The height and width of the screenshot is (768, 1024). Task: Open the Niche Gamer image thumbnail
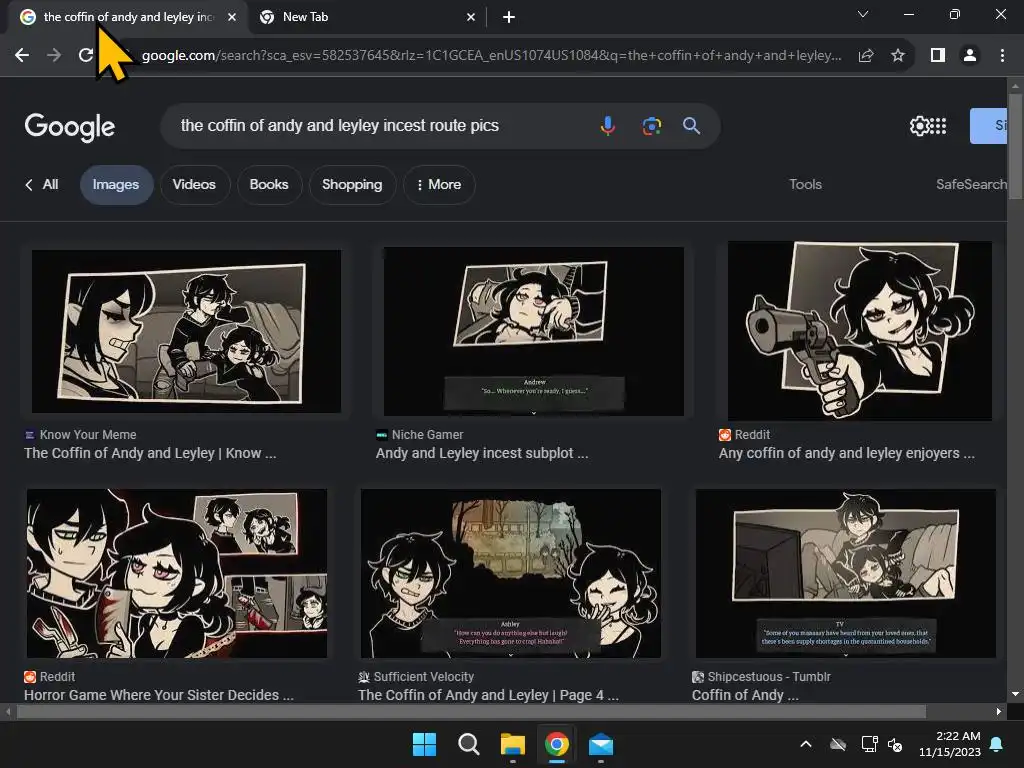coord(534,331)
